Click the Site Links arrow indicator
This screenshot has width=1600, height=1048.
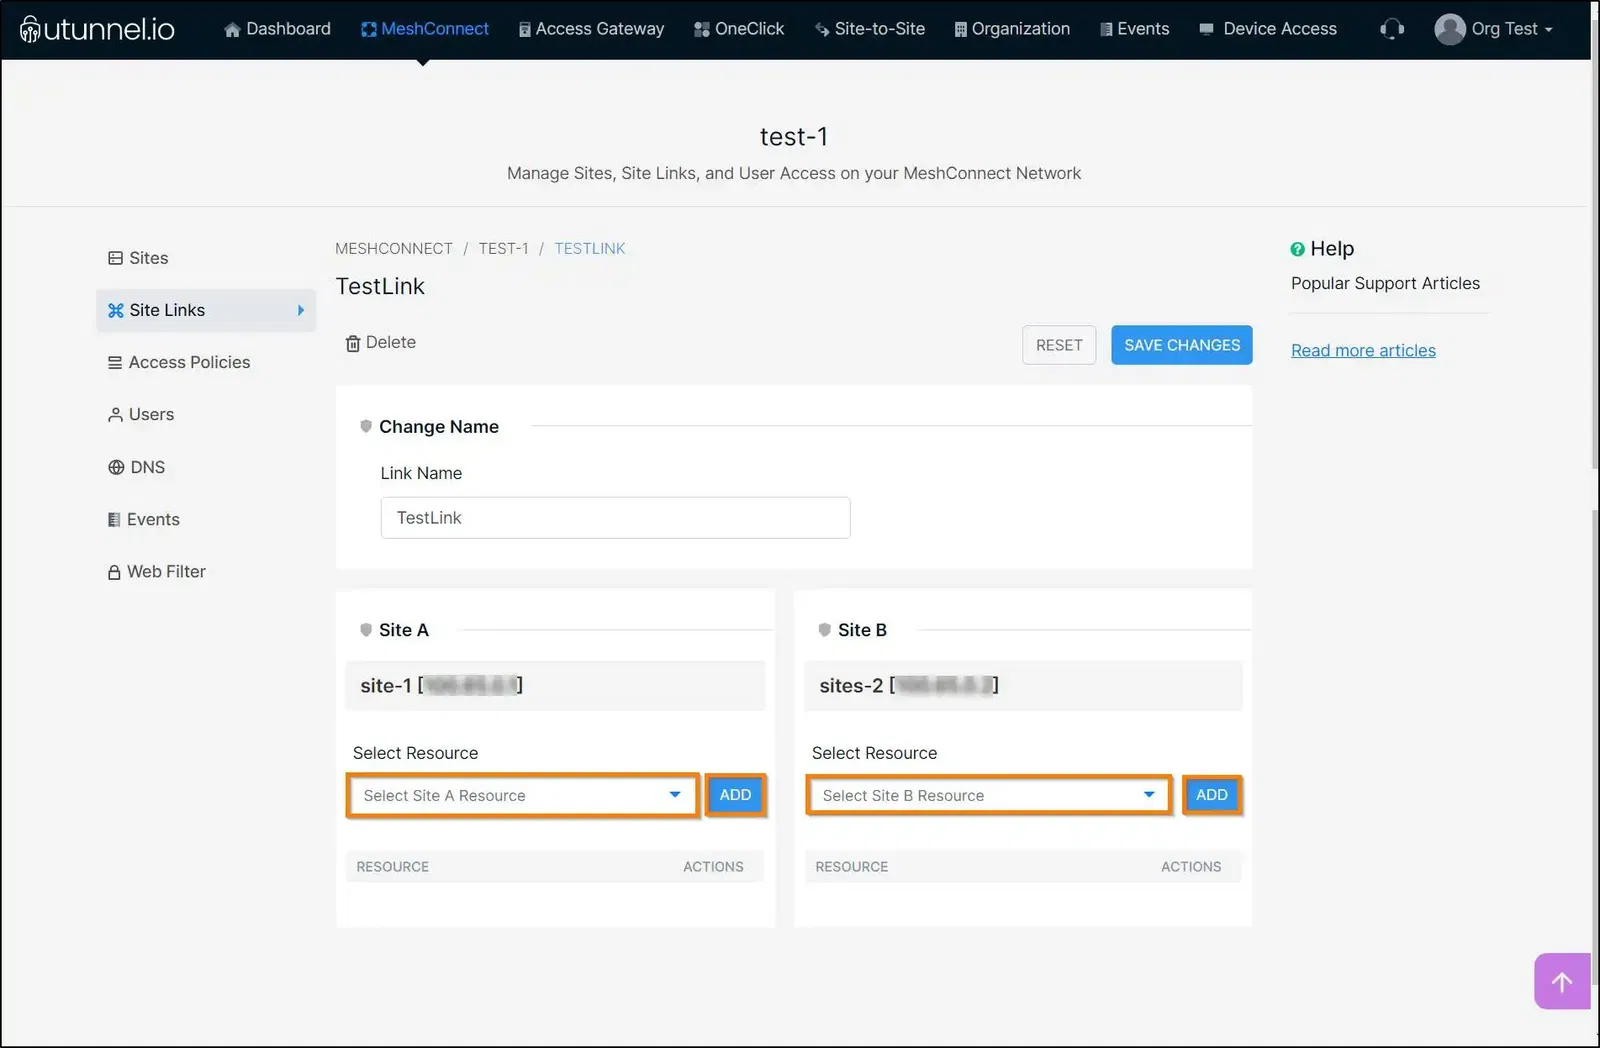click(x=300, y=310)
